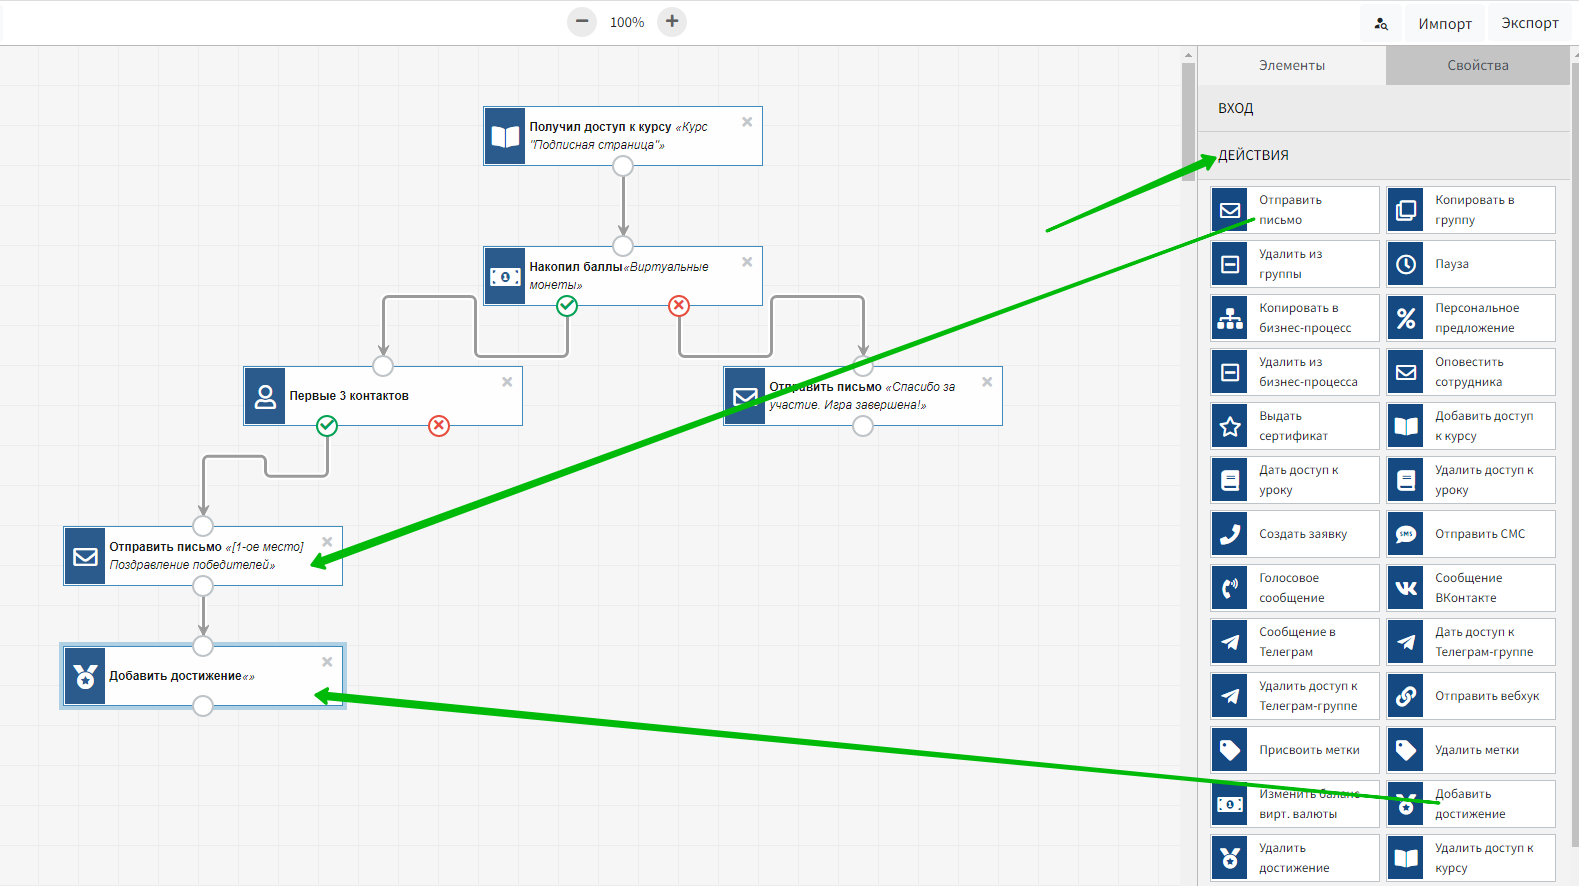Screen dimensions: 1579x886
Task: Select the Pause action clock icon
Action: click(x=1406, y=264)
